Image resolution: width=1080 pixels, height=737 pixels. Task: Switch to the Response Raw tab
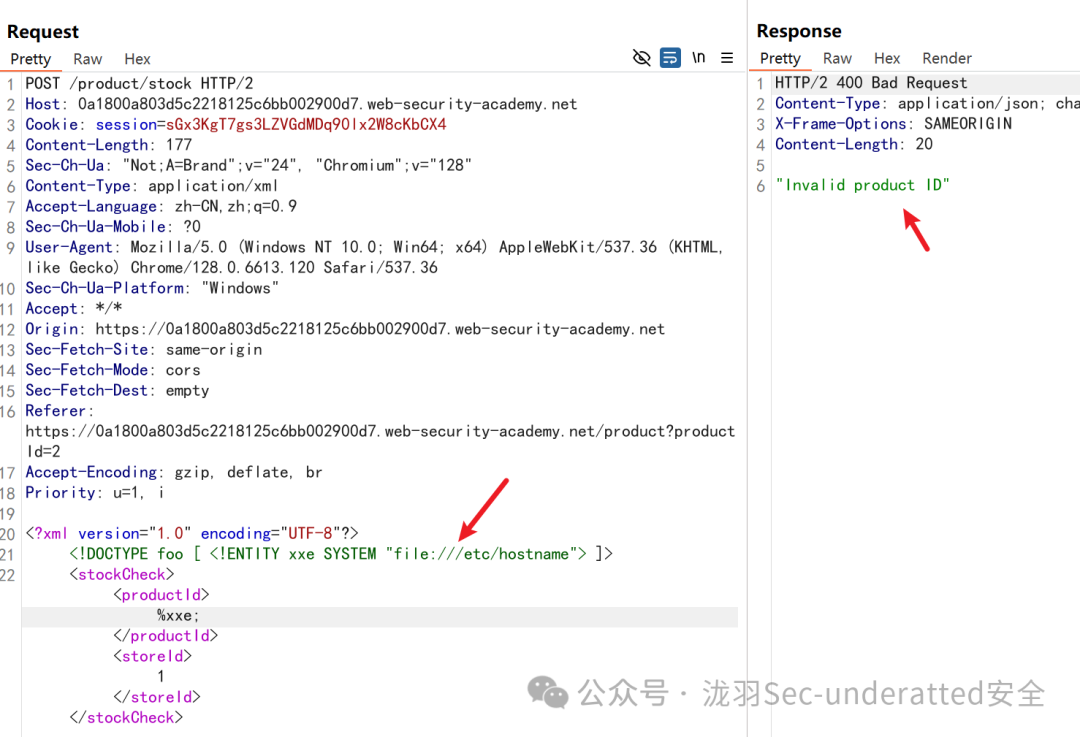click(x=837, y=59)
